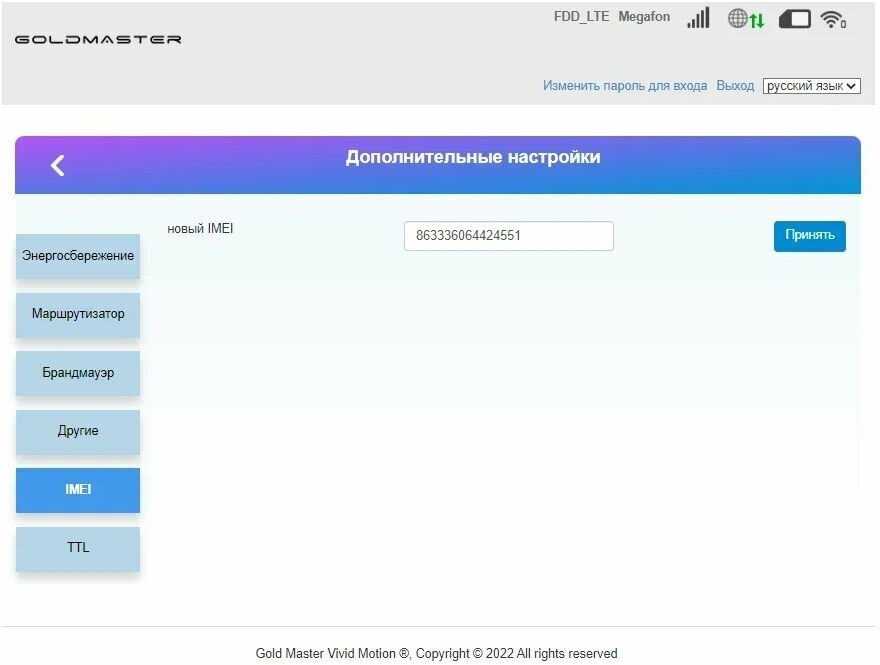Click the signal strength bars icon
Viewport: 880px width, 665px height.
698,18
